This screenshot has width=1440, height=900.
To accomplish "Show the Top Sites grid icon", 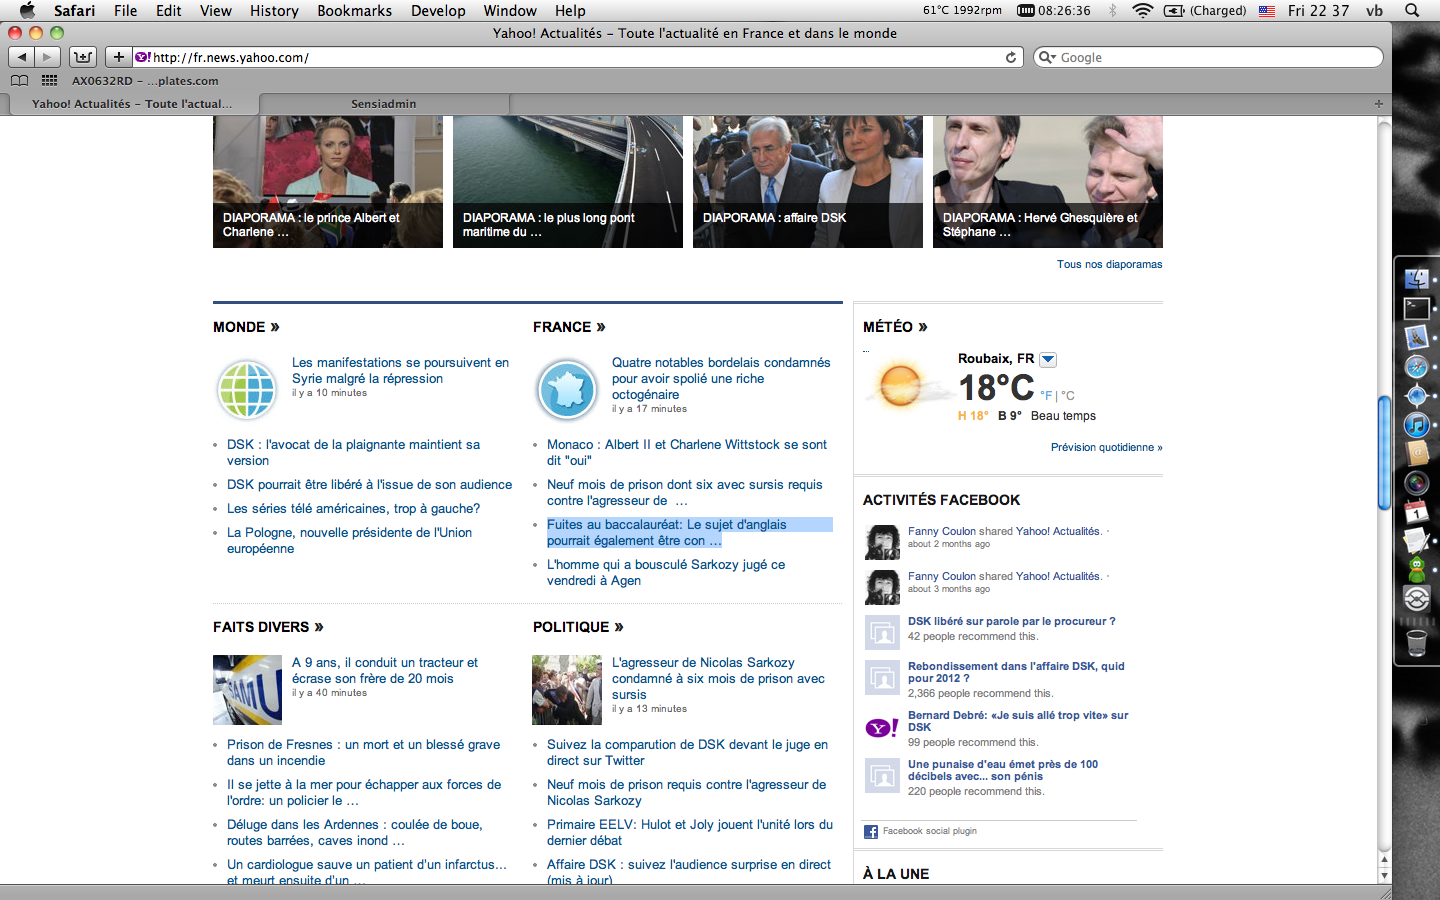I will [49, 81].
